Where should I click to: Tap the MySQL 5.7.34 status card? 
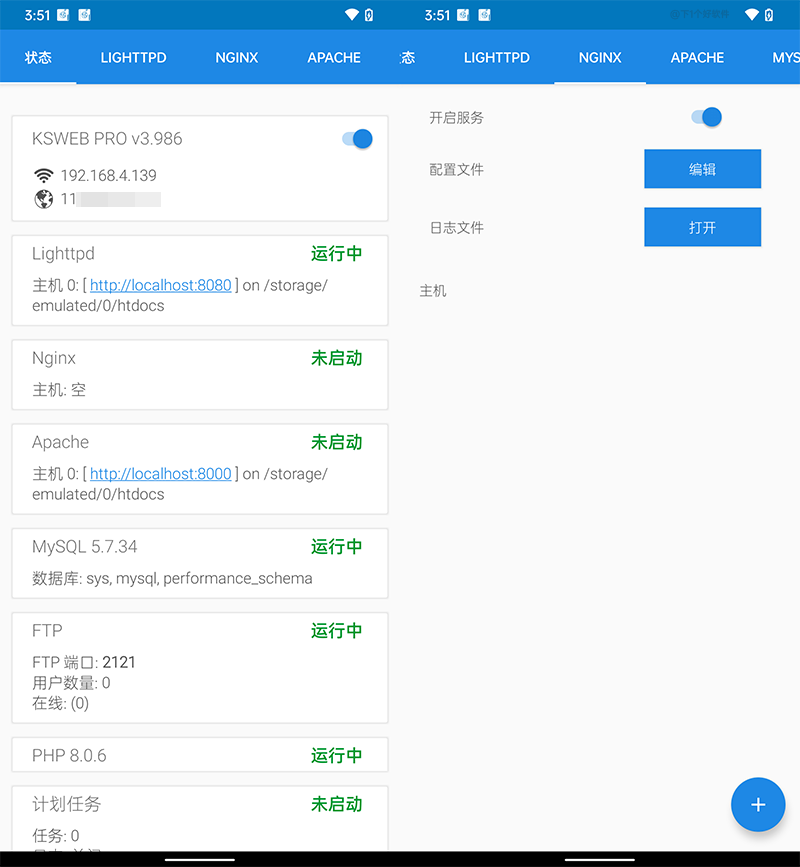click(200, 563)
